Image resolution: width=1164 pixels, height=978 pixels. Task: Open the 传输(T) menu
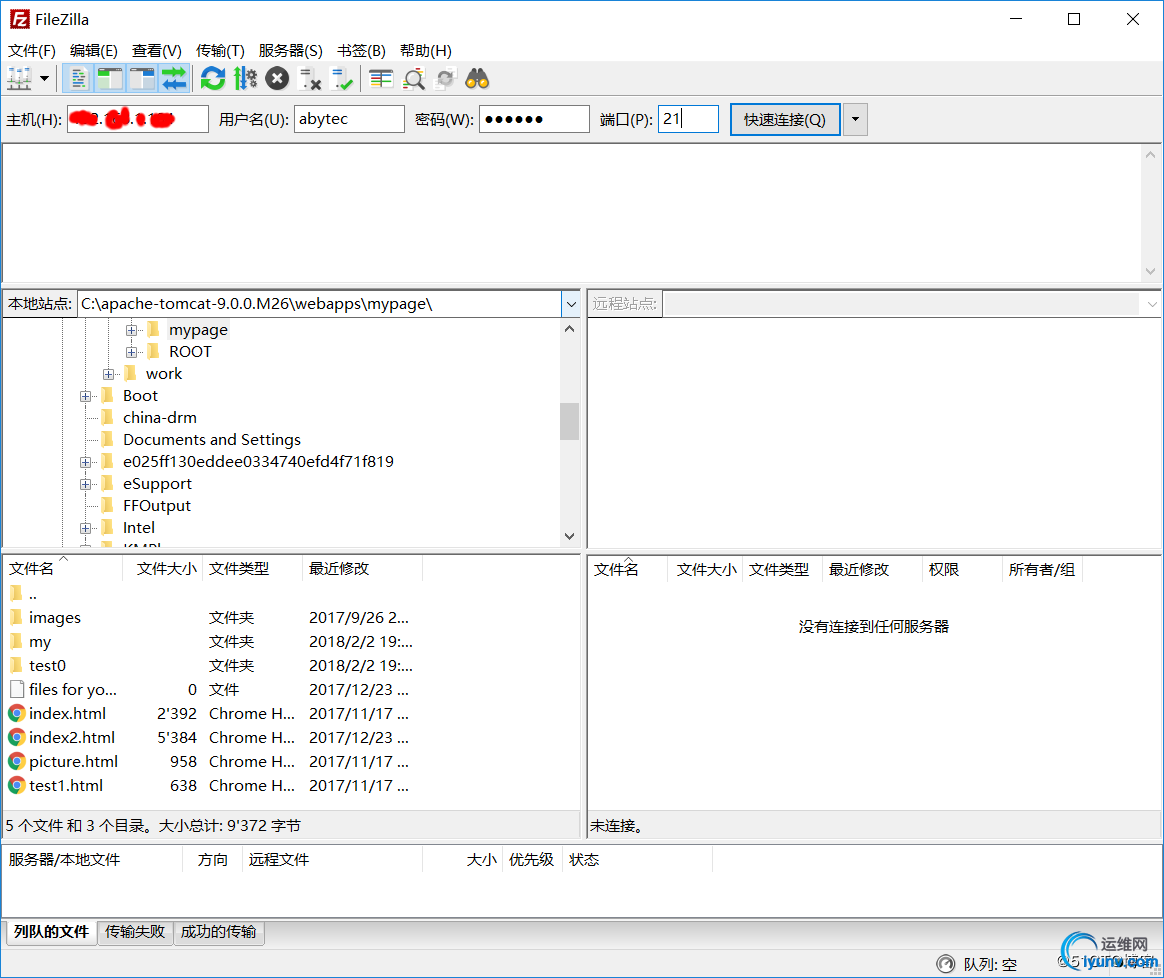220,50
